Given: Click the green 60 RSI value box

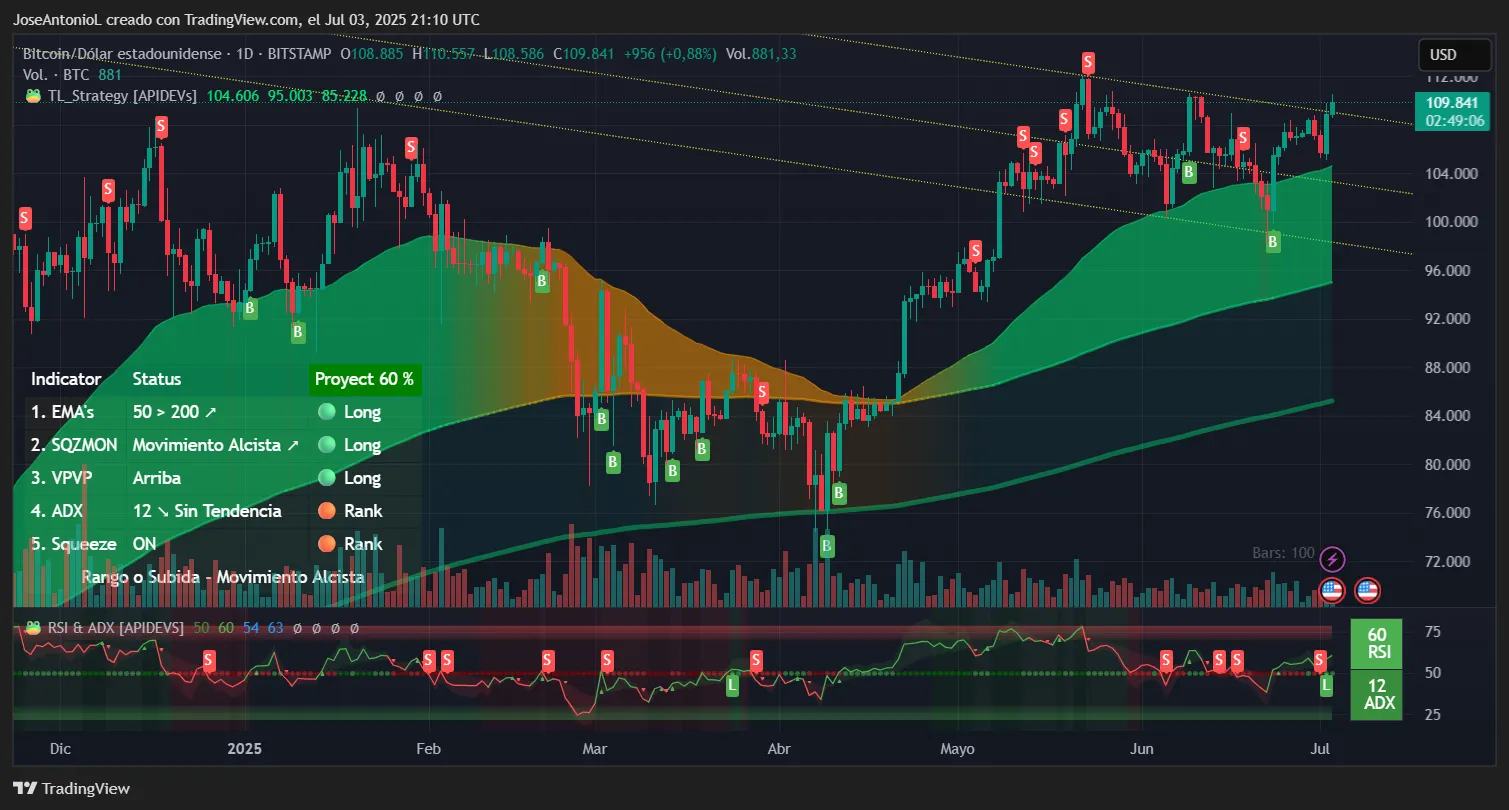Looking at the screenshot, I should [1376, 643].
